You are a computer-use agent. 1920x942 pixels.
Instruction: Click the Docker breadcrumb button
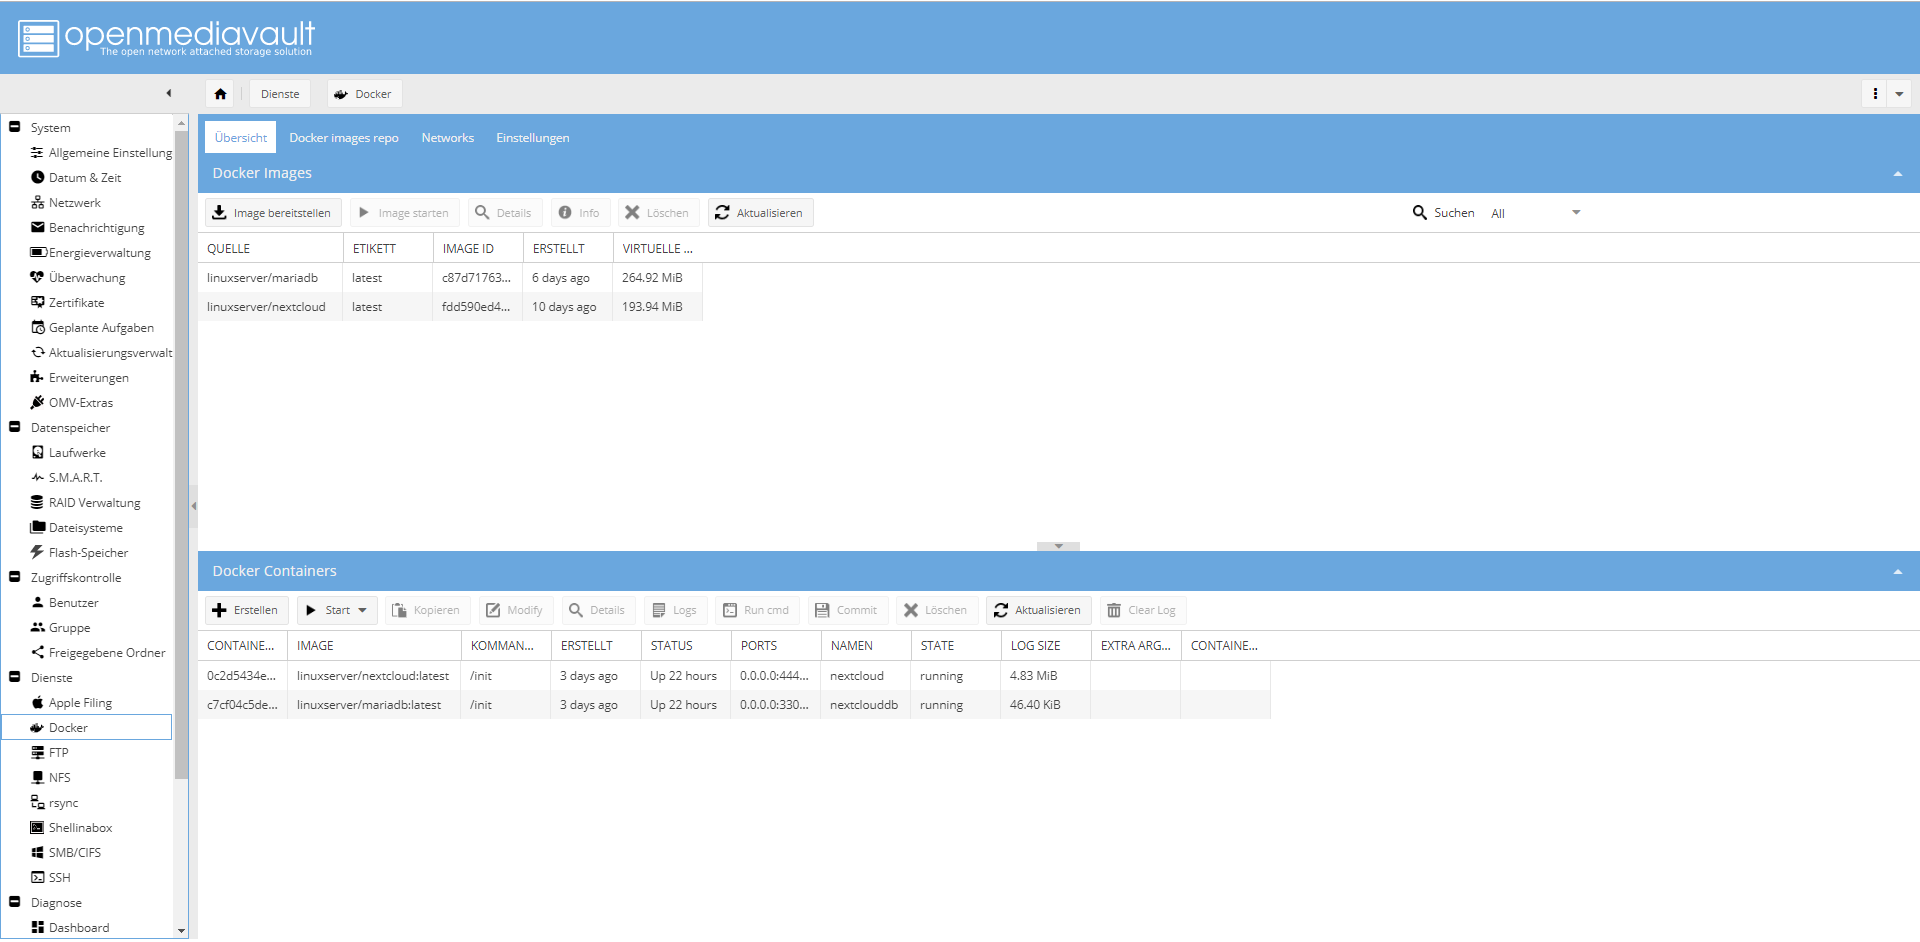click(x=364, y=94)
